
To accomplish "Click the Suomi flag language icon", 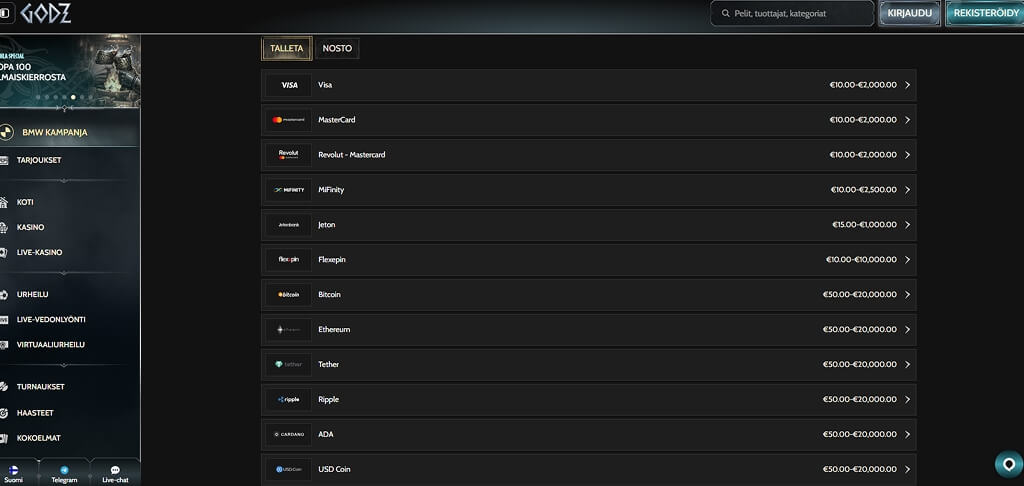I will pos(14,470).
